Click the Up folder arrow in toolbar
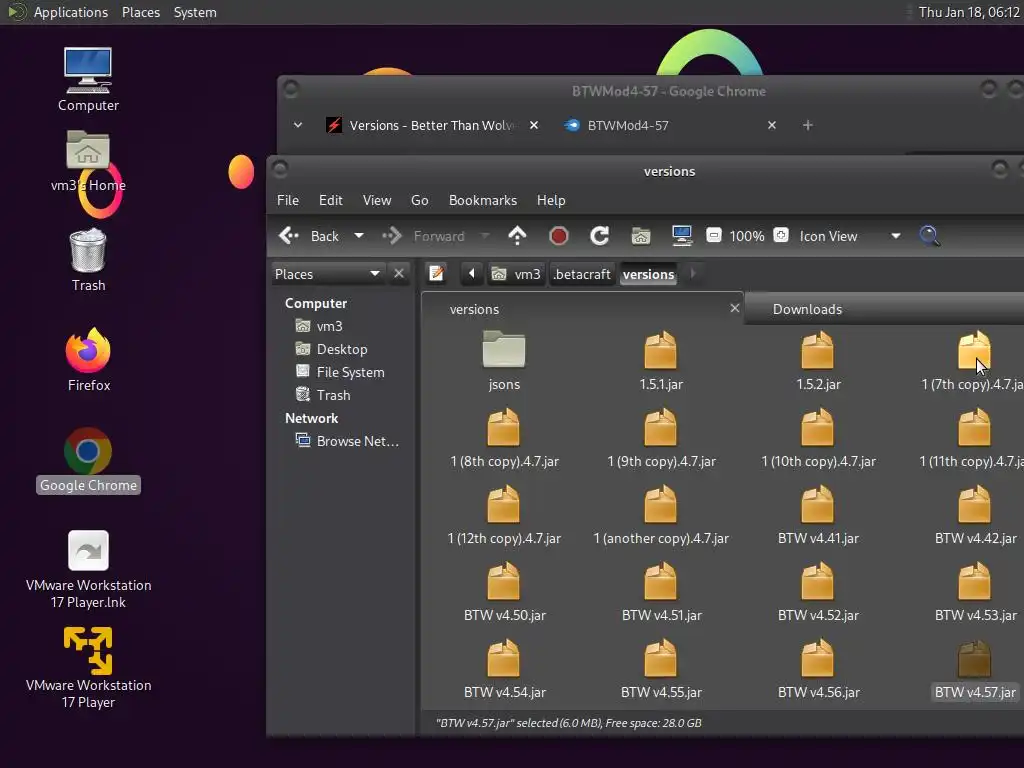 (517, 236)
